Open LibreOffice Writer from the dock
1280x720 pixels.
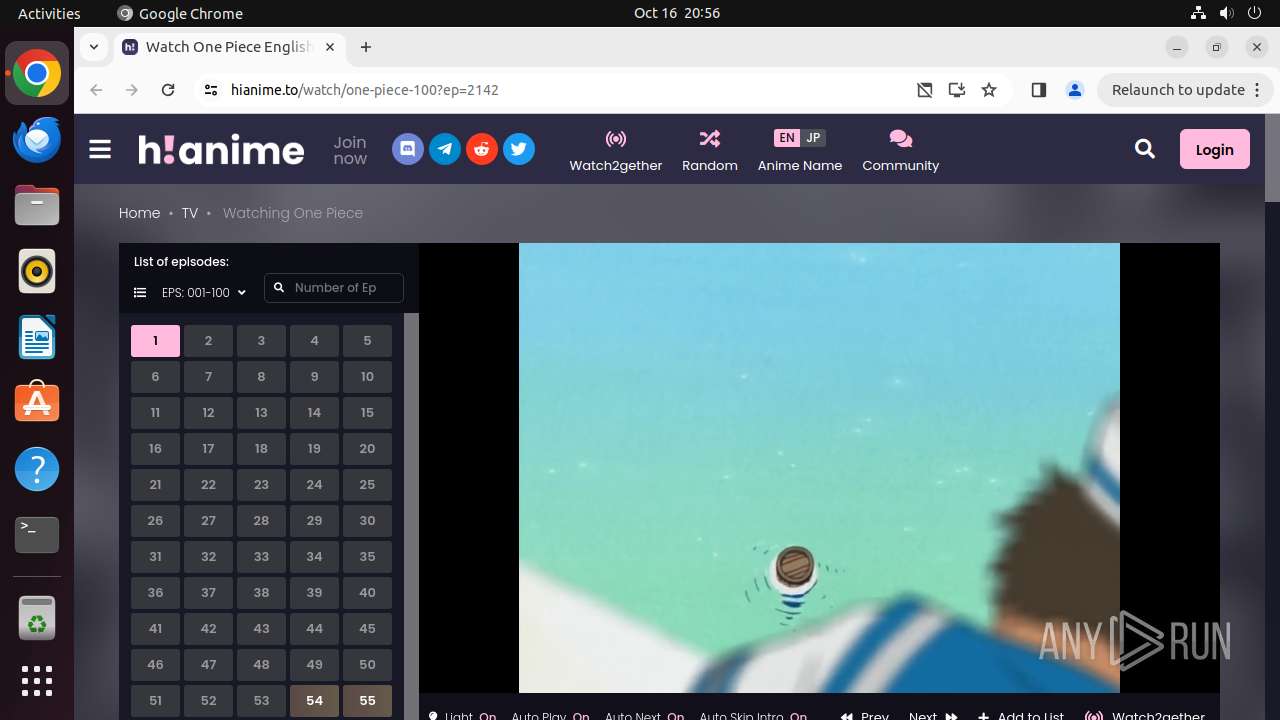[x=37, y=337]
